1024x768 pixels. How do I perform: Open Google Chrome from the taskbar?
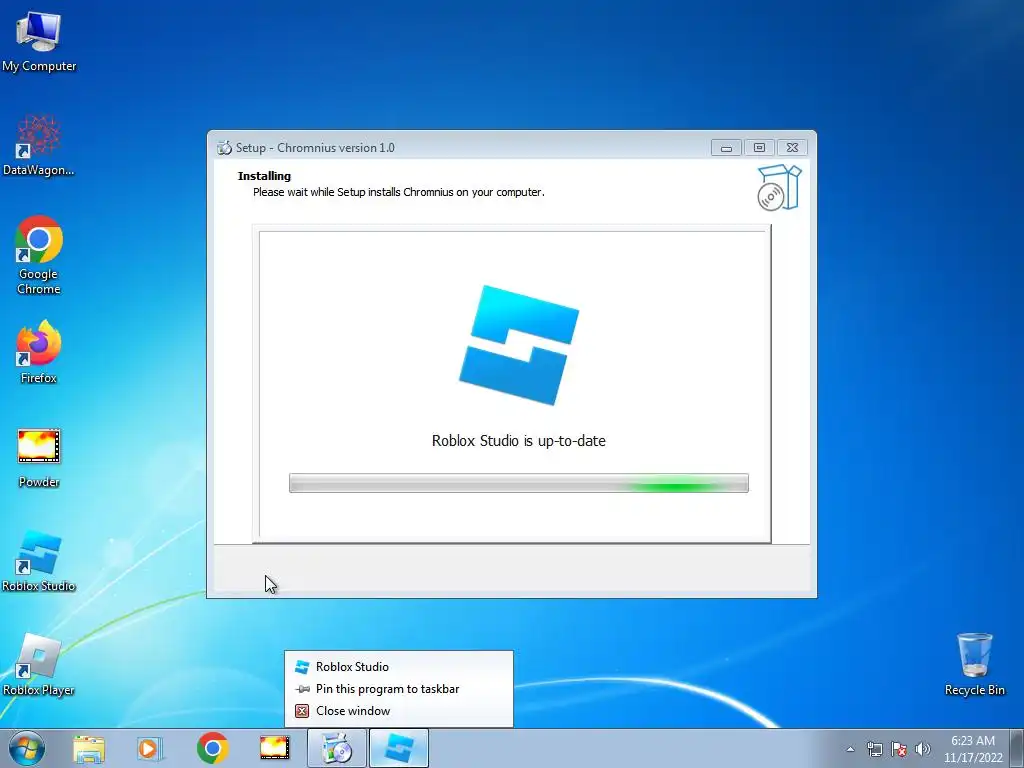(212, 748)
